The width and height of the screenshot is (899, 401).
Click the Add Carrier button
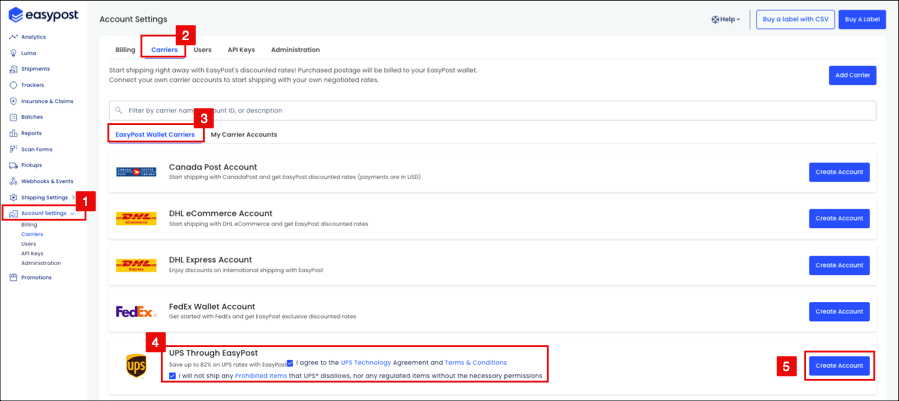[852, 75]
